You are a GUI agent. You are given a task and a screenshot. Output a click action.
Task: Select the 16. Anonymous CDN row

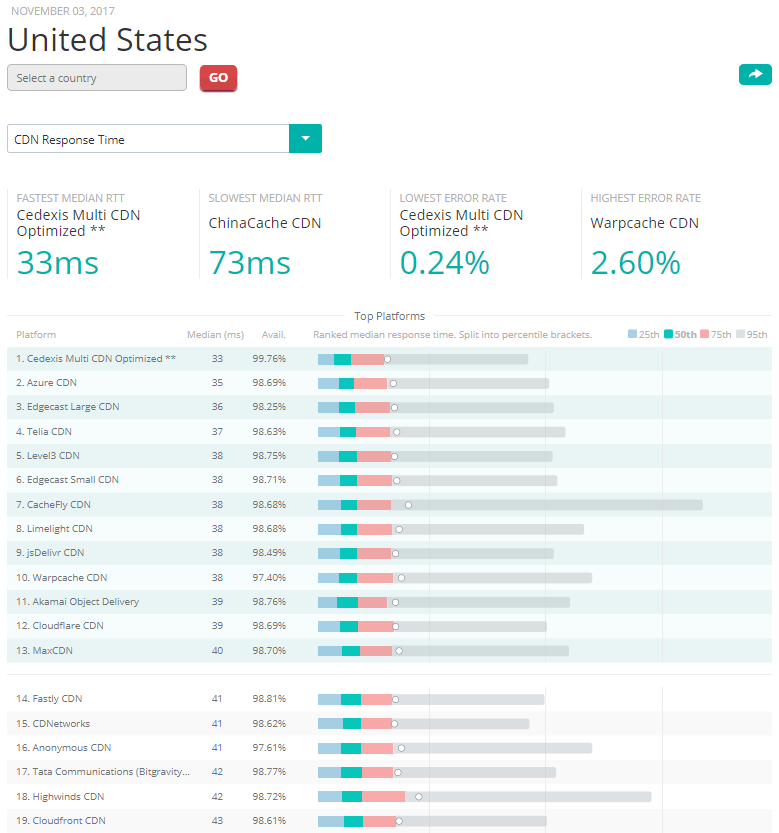(390, 747)
